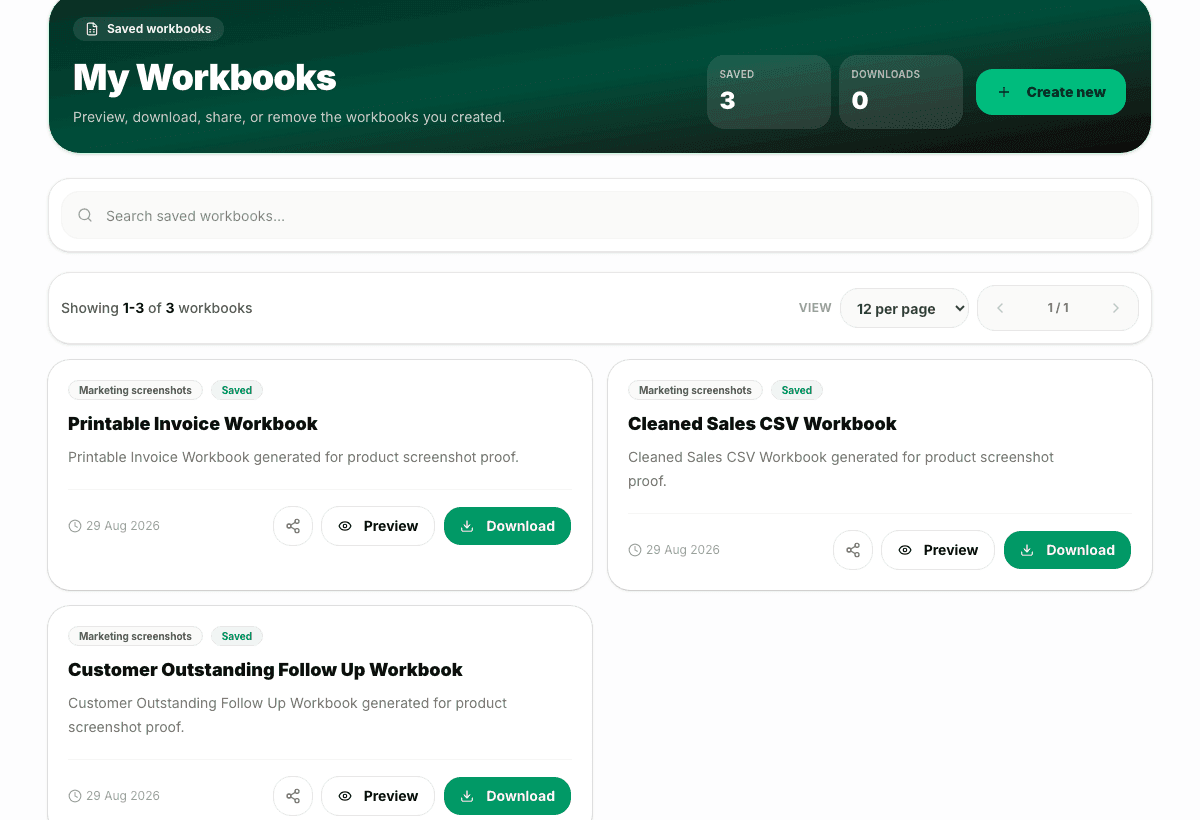Click the SAVED count card
Viewport: 1200px width, 820px height.
(769, 92)
